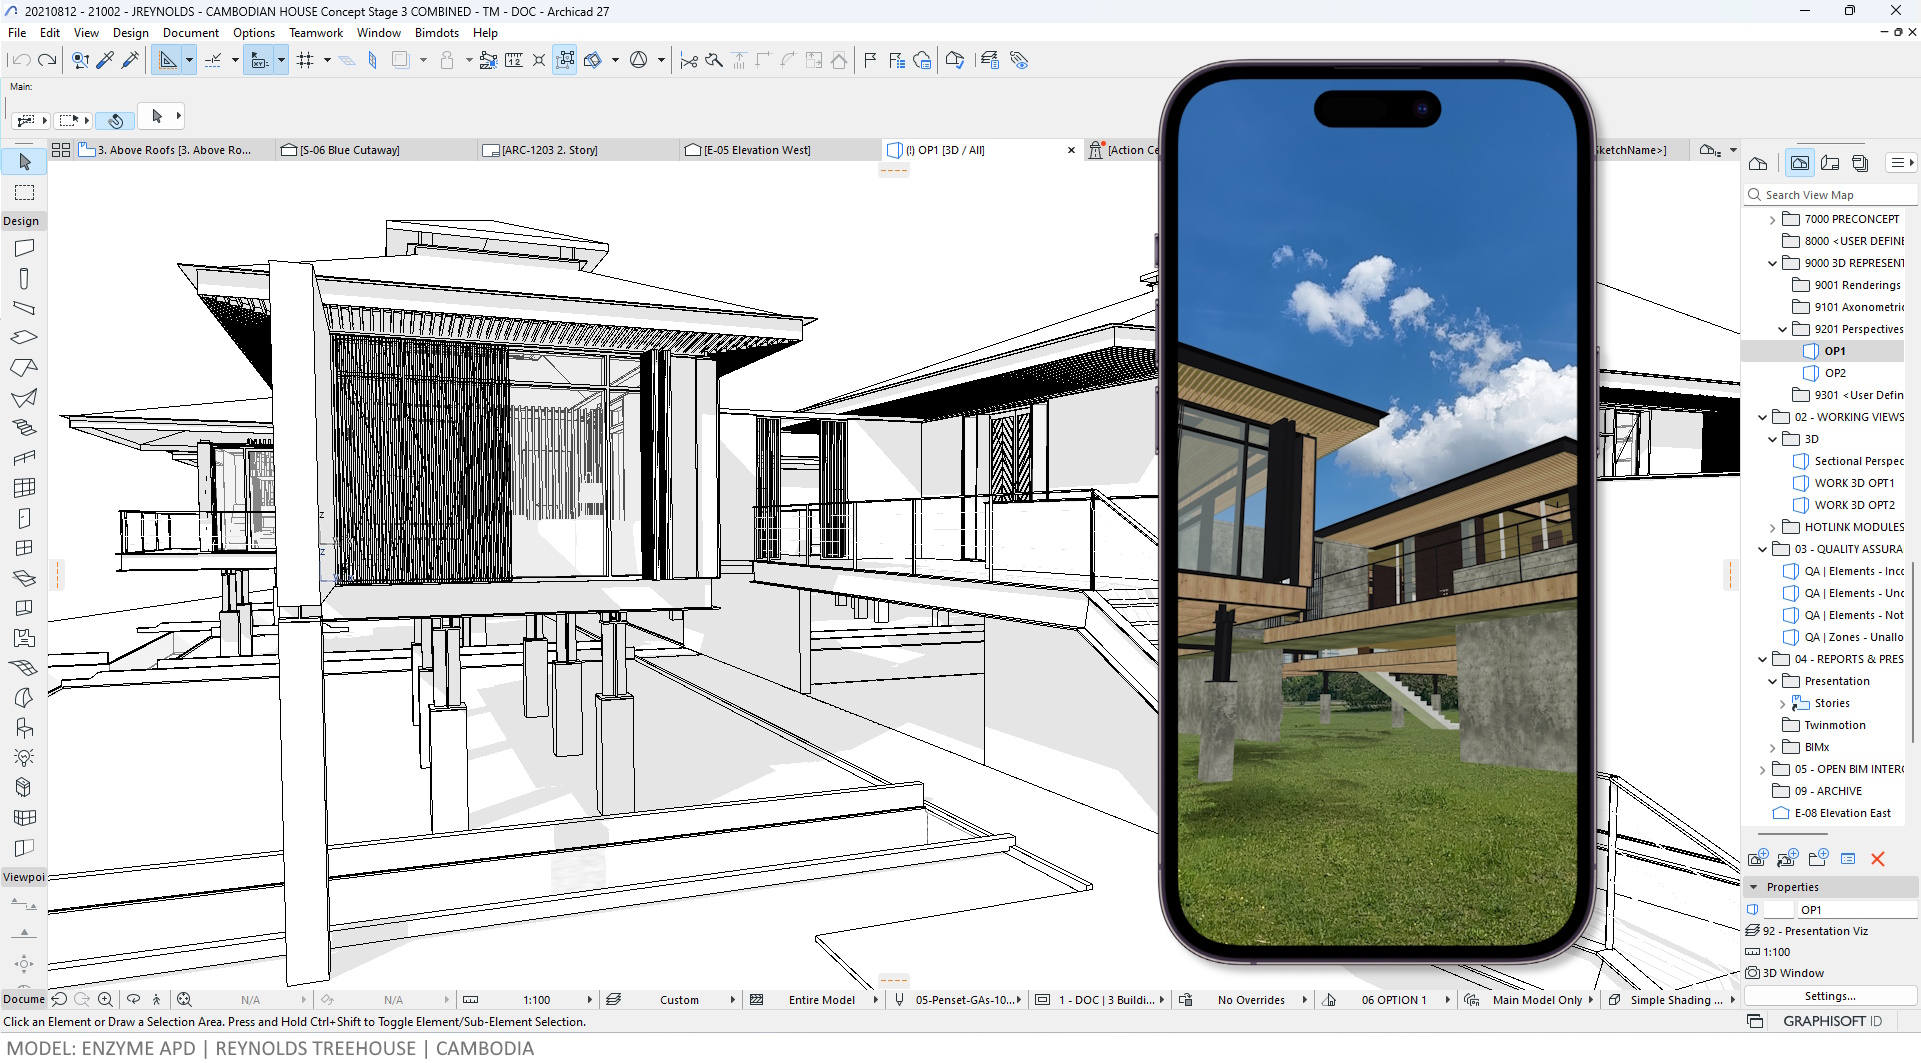
Task: Click the Undo arrow icon
Action: click(x=21, y=60)
